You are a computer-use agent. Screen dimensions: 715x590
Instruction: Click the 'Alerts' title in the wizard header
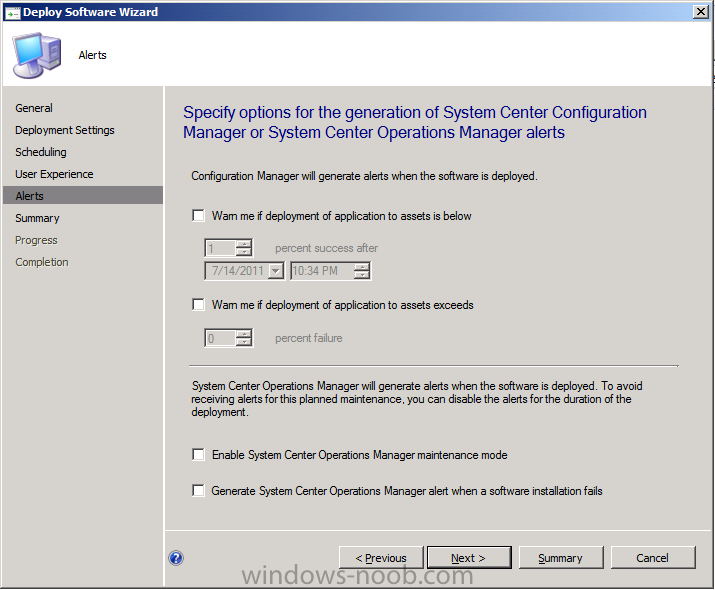[93, 55]
